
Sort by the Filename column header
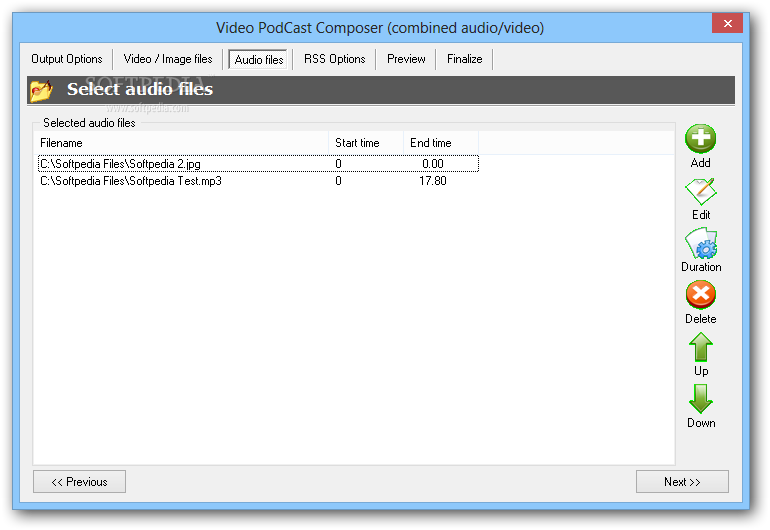click(x=181, y=143)
